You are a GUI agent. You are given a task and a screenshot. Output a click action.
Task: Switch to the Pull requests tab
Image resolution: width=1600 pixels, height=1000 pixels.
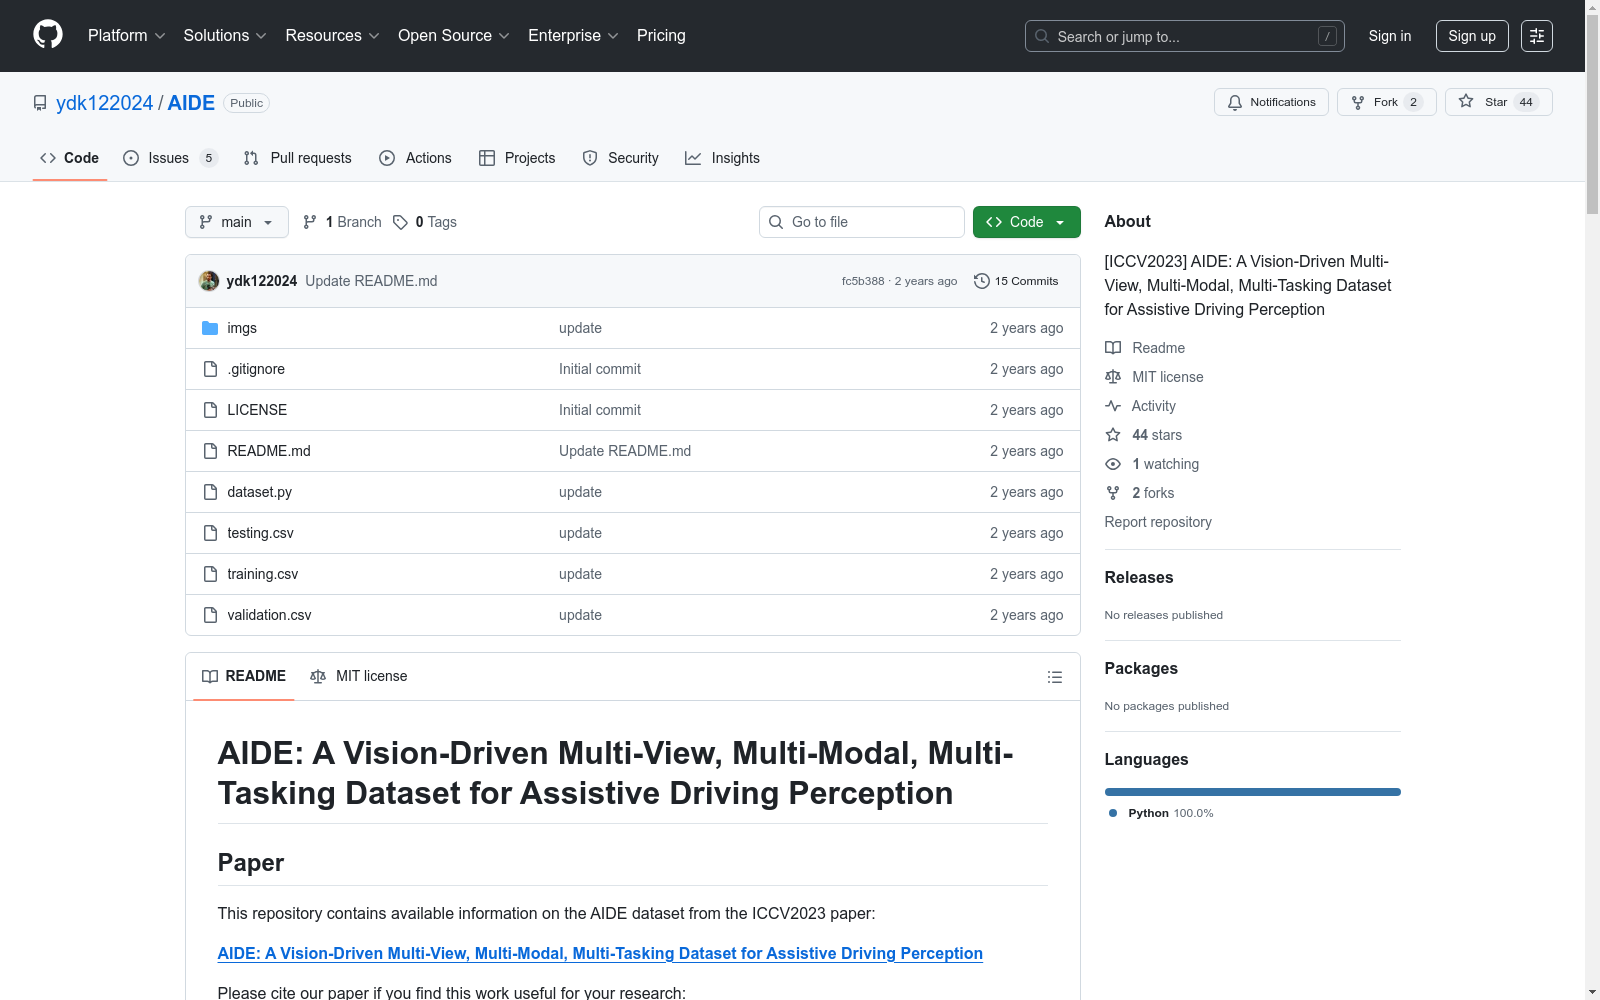click(298, 158)
